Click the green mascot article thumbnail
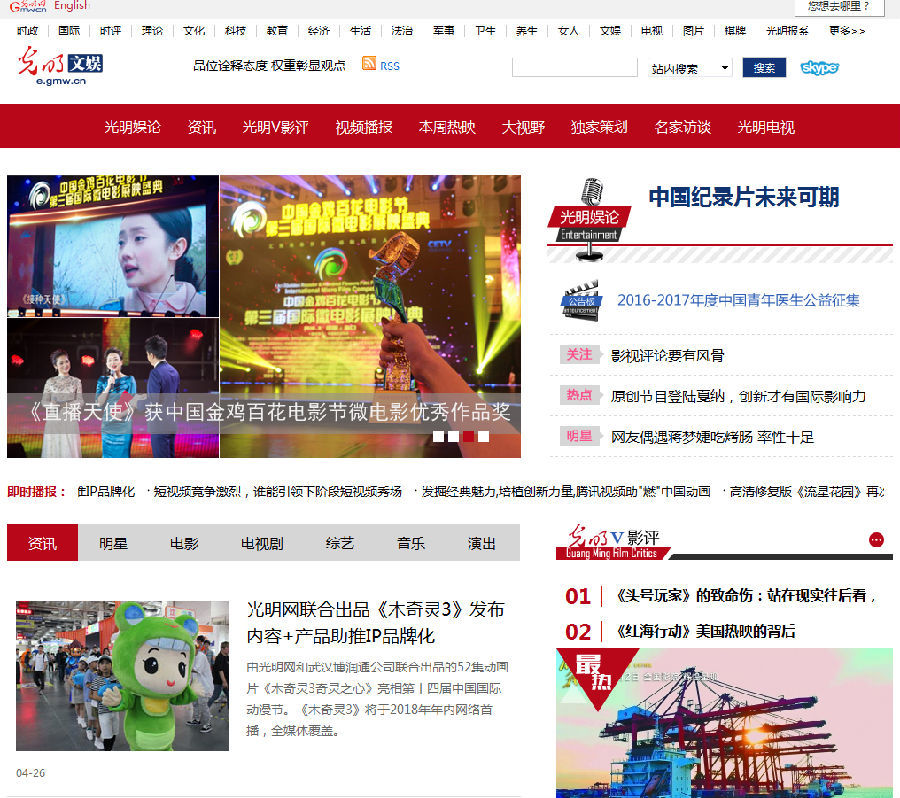 coord(122,676)
